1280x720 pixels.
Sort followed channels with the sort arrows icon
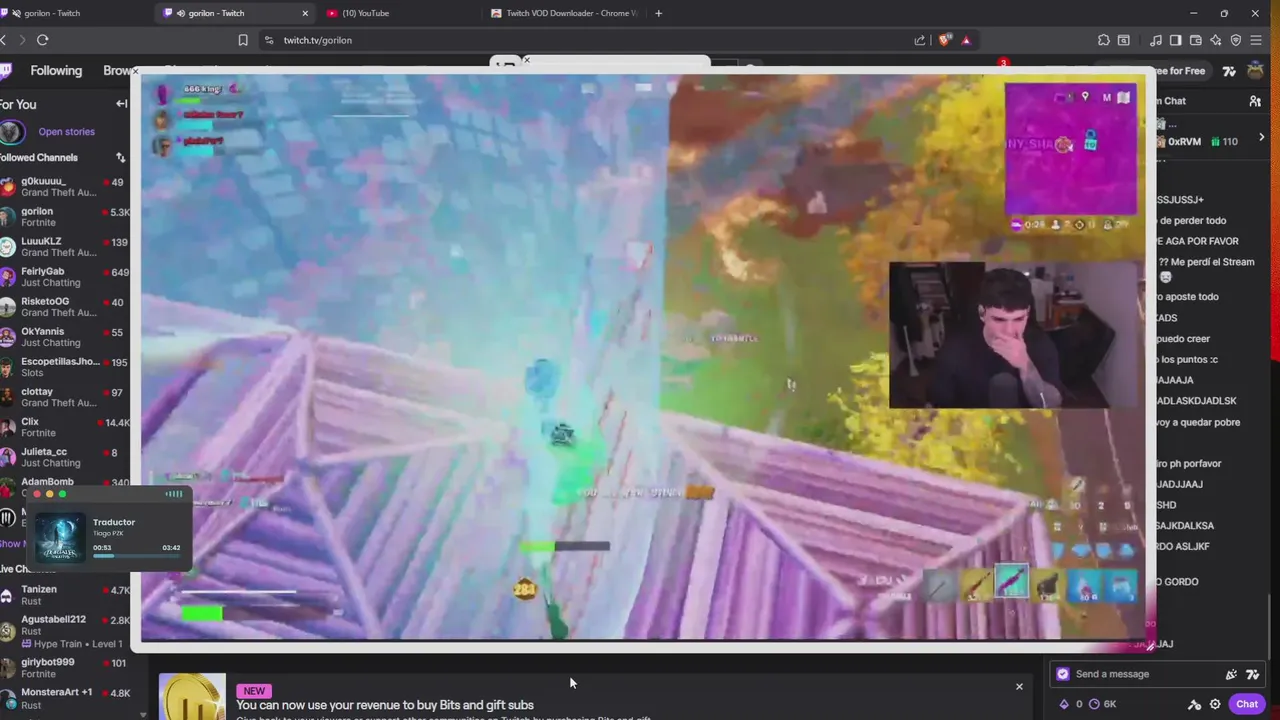click(120, 157)
